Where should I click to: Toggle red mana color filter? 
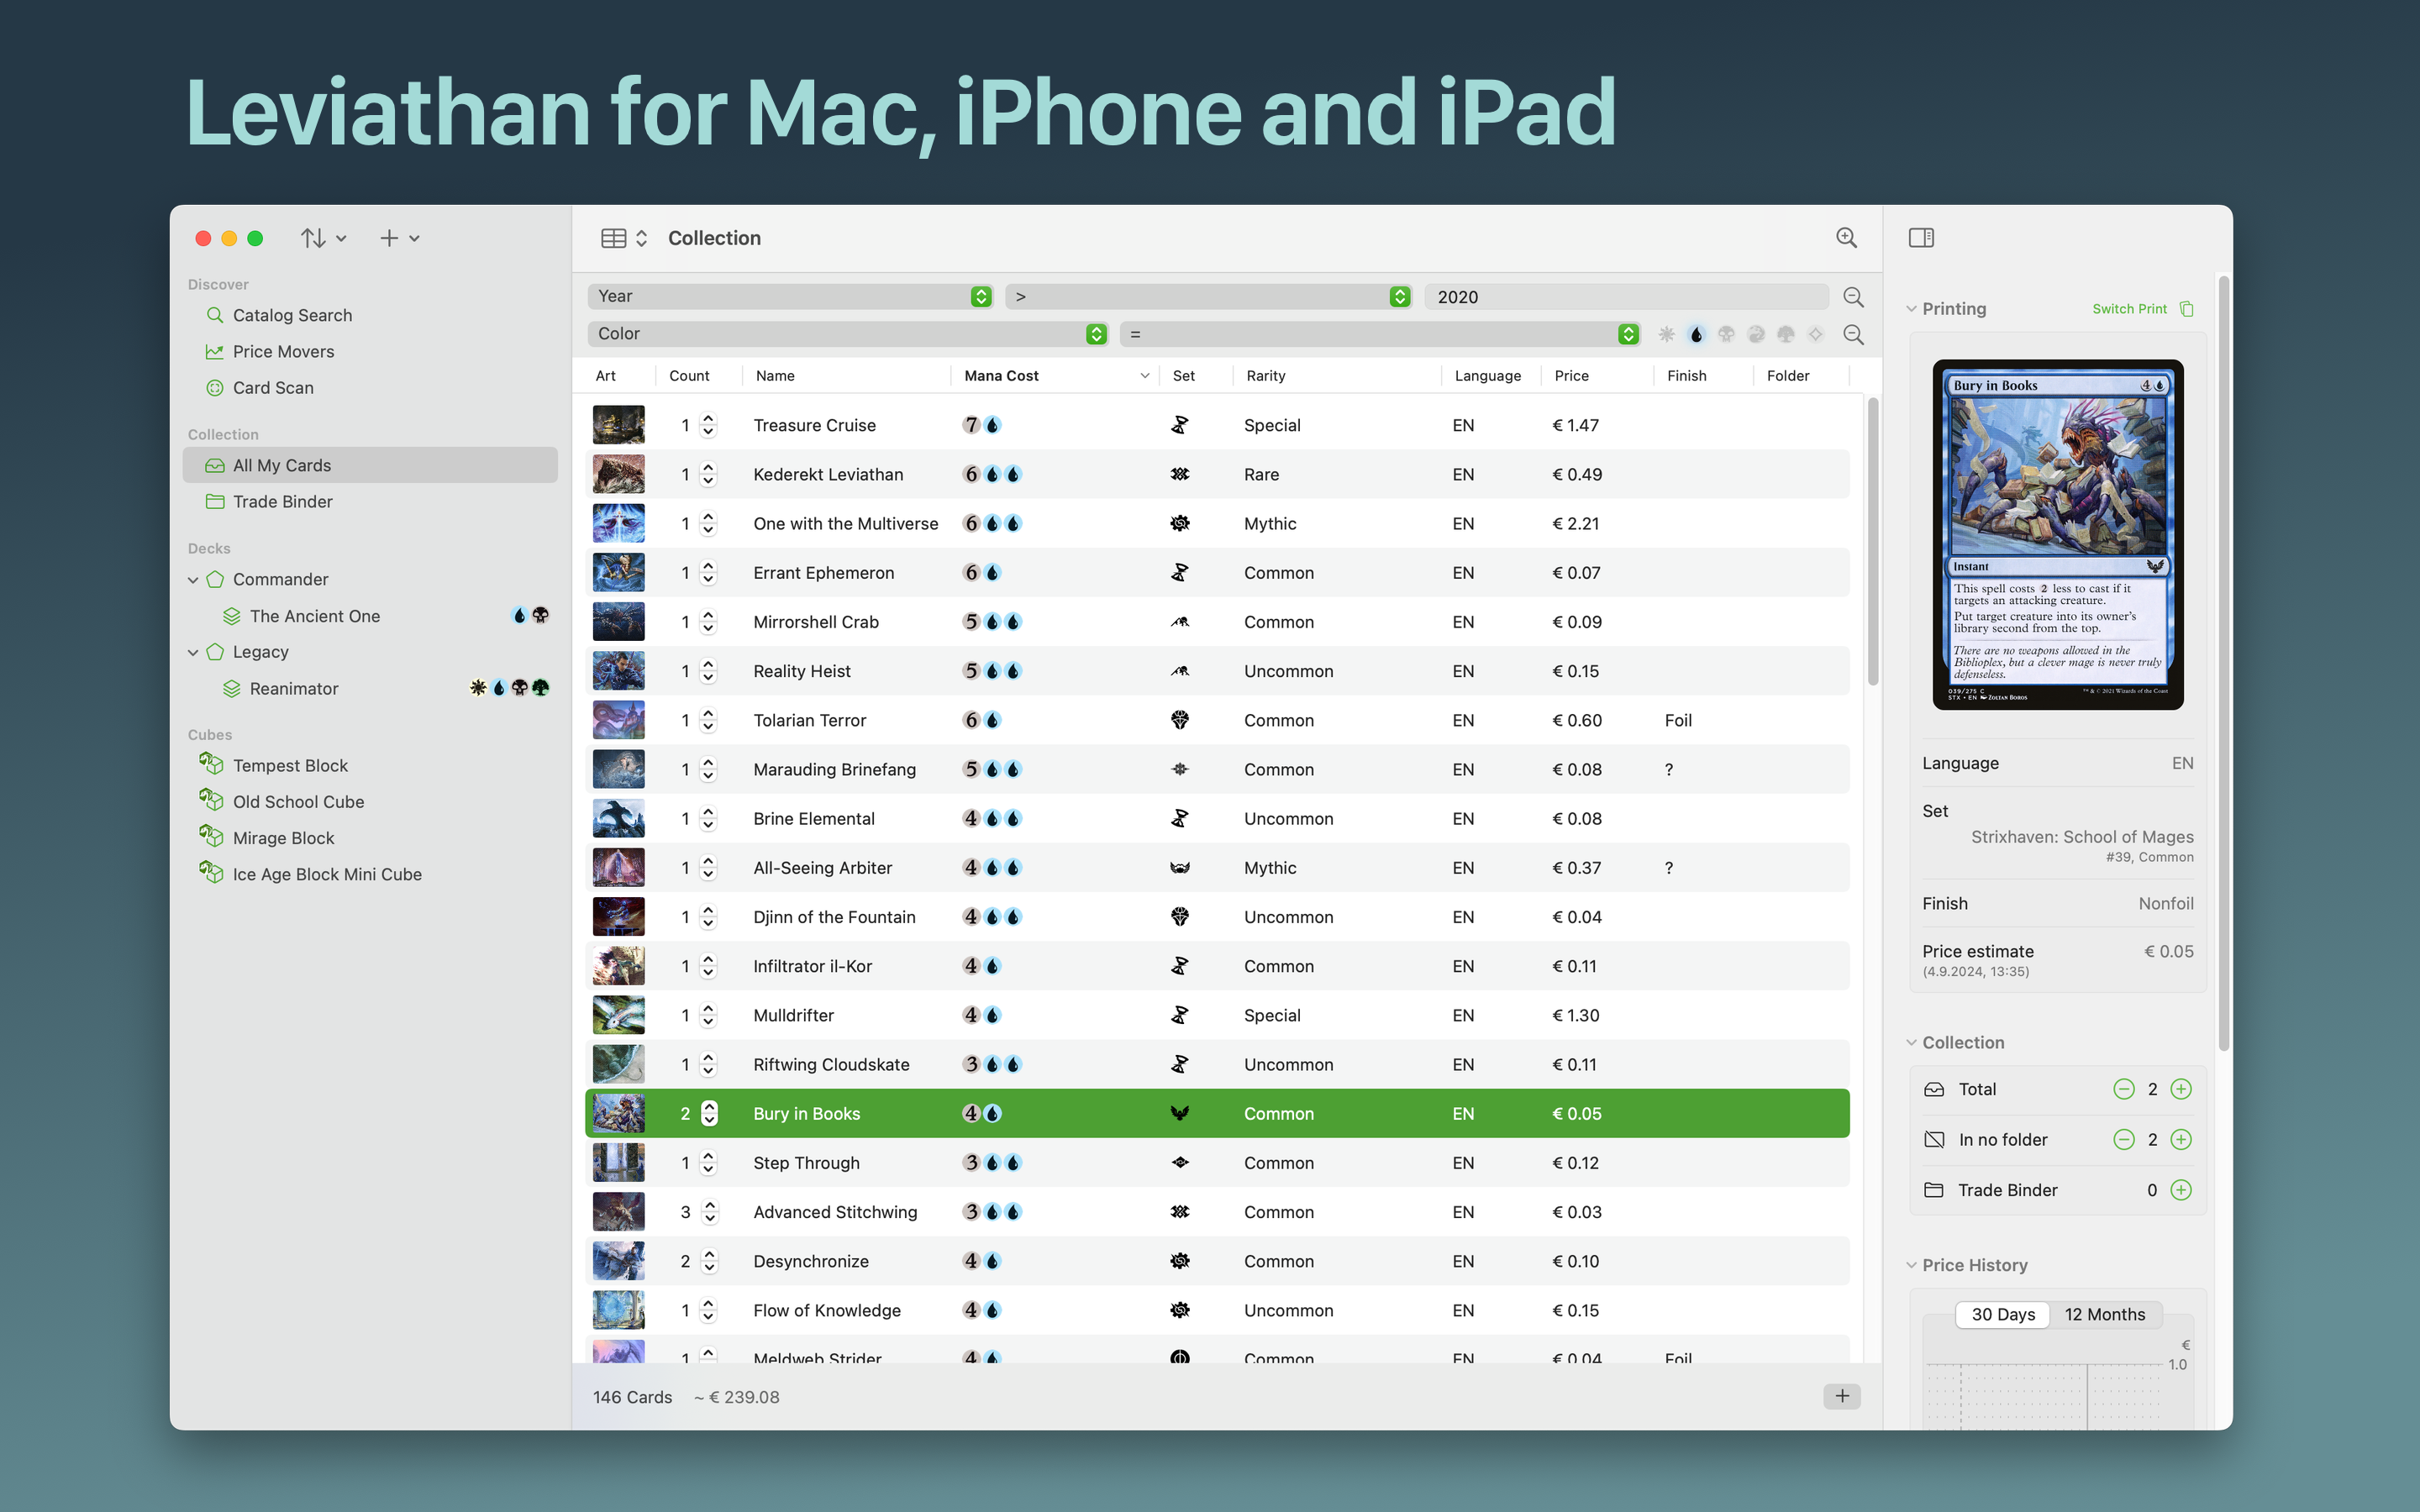click(x=1756, y=334)
